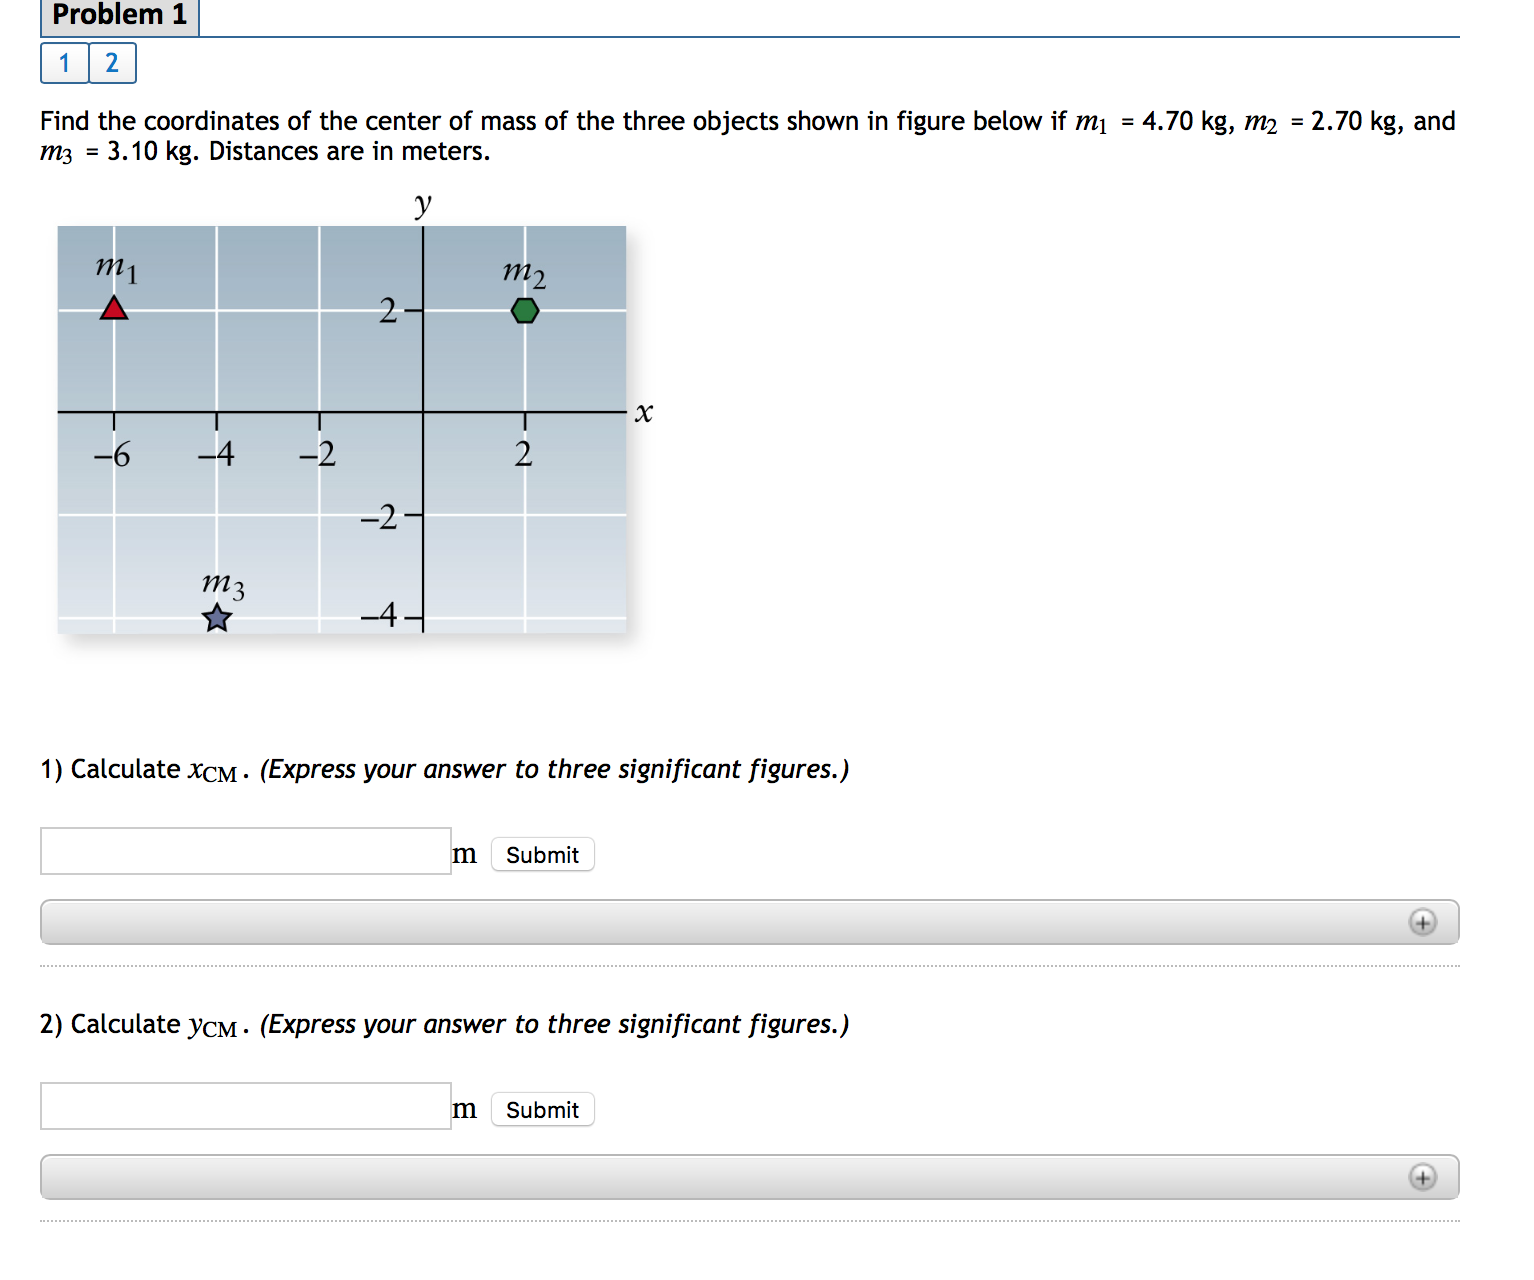Open the Problem 1 header tab

(120, 16)
